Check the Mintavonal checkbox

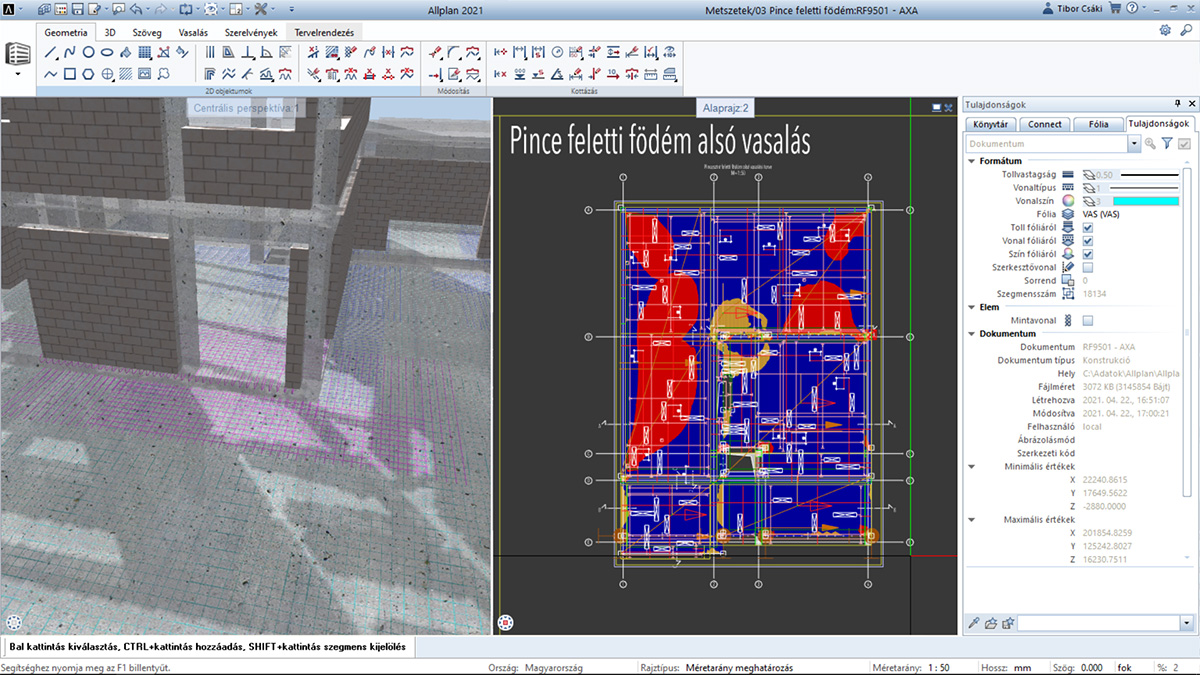(x=1087, y=320)
